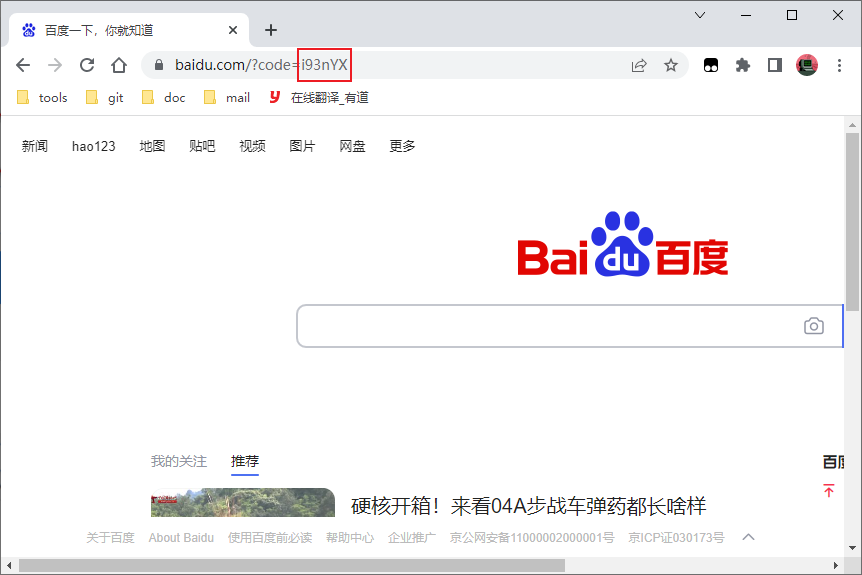Switch to the 我的关注 tab
The height and width of the screenshot is (575, 862).
179,461
